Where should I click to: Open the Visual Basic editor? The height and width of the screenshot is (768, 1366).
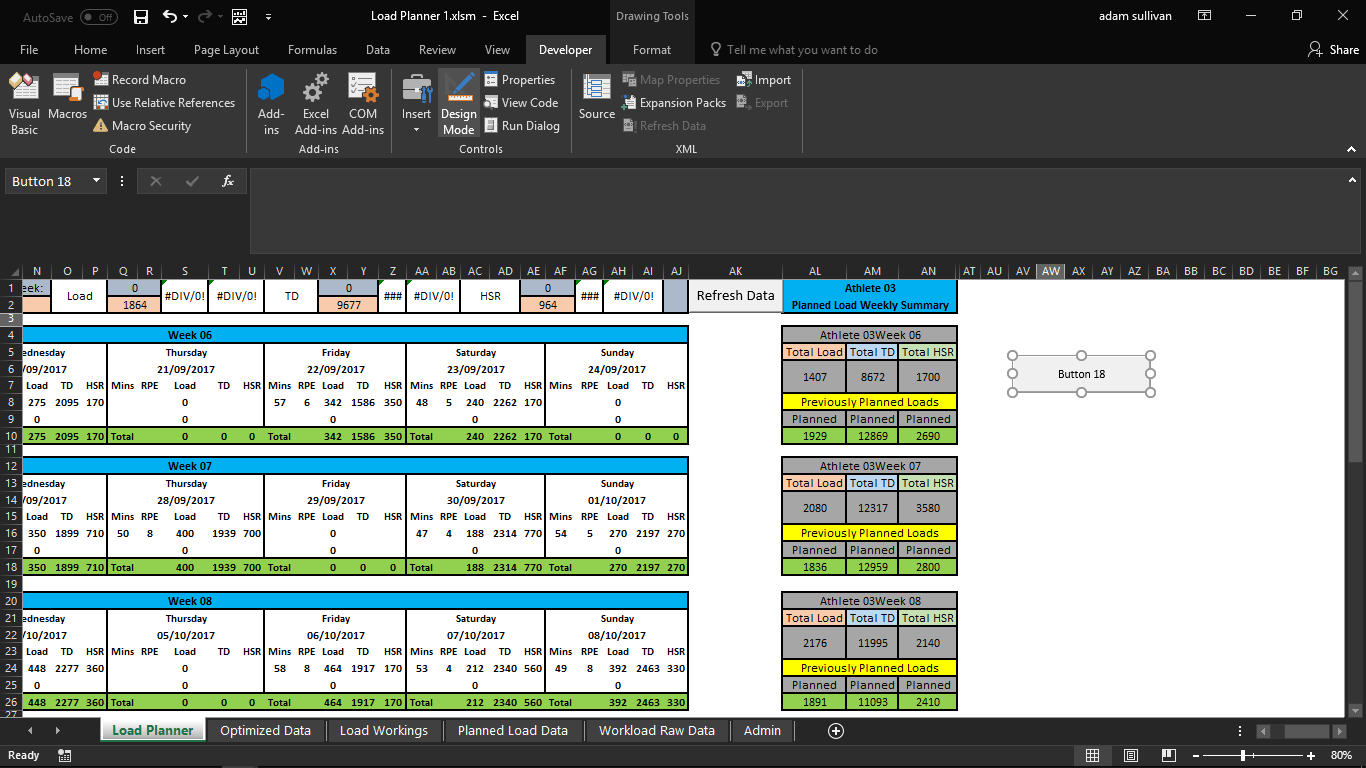(x=24, y=103)
